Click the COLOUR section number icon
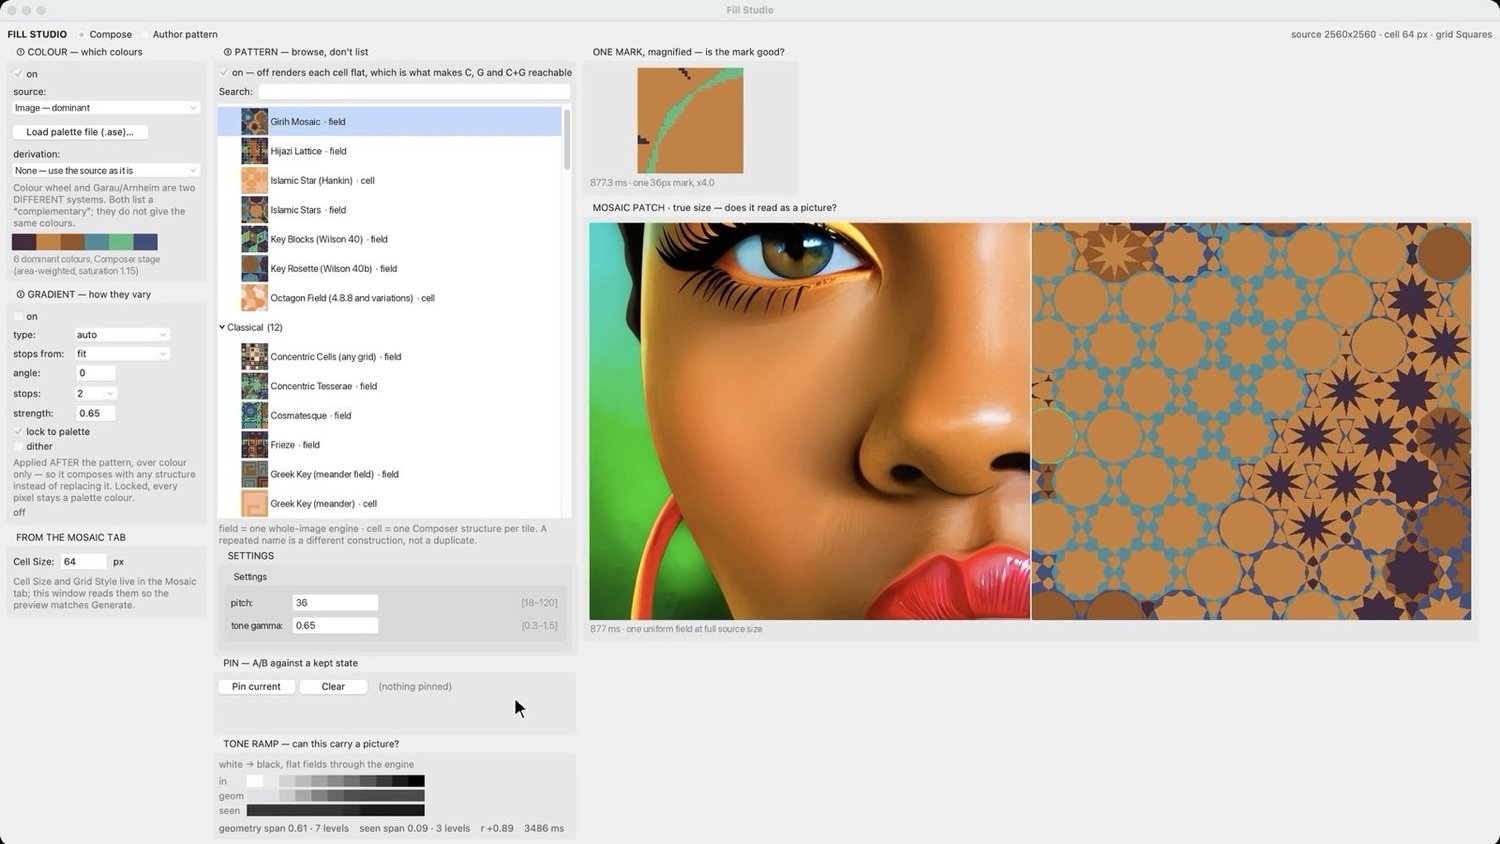Image resolution: width=1500 pixels, height=844 pixels. point(20,52)
